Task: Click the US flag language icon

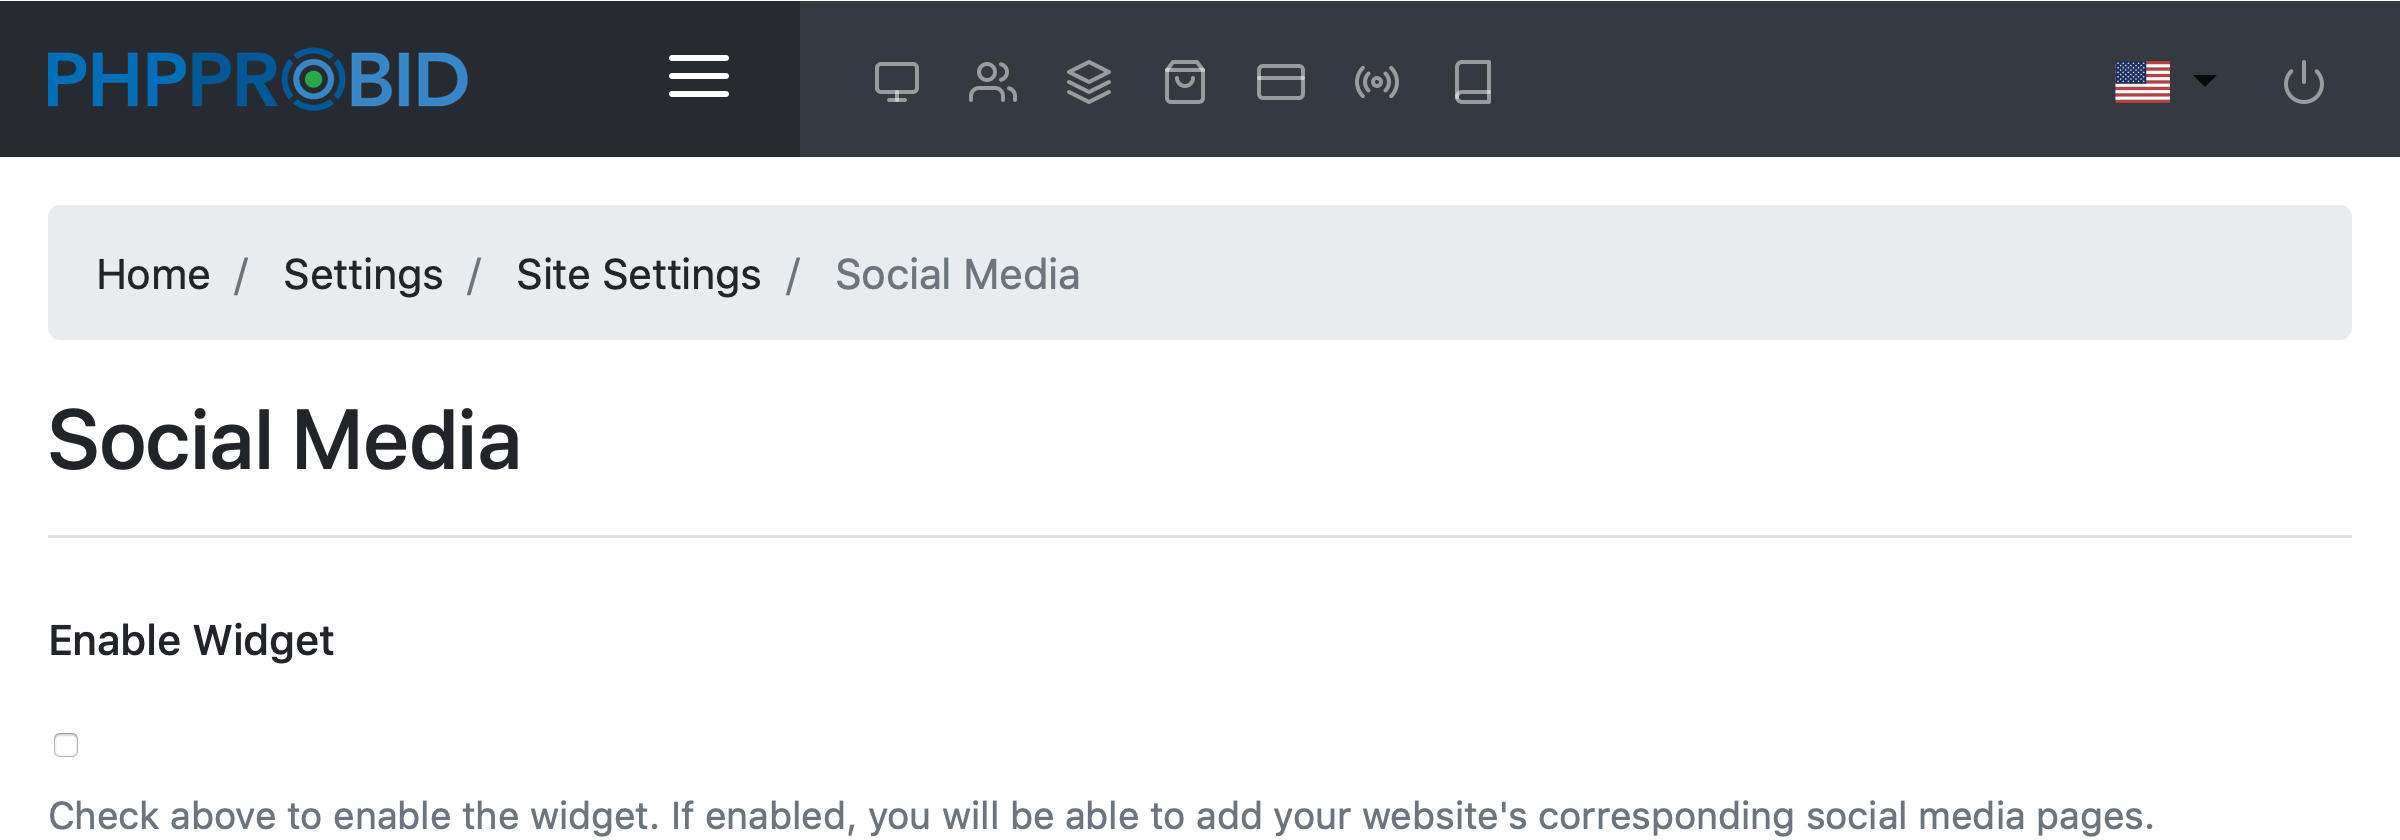Action: (2142, 82)
